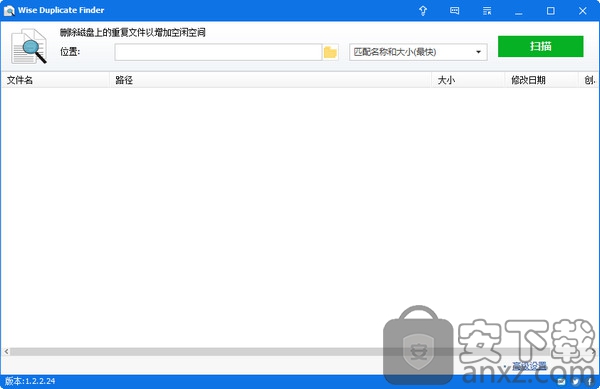This screenshot has width=600, height=389.
Task: Click the horizontal scrollbar left arrow
Action: (x=6, y=351)
